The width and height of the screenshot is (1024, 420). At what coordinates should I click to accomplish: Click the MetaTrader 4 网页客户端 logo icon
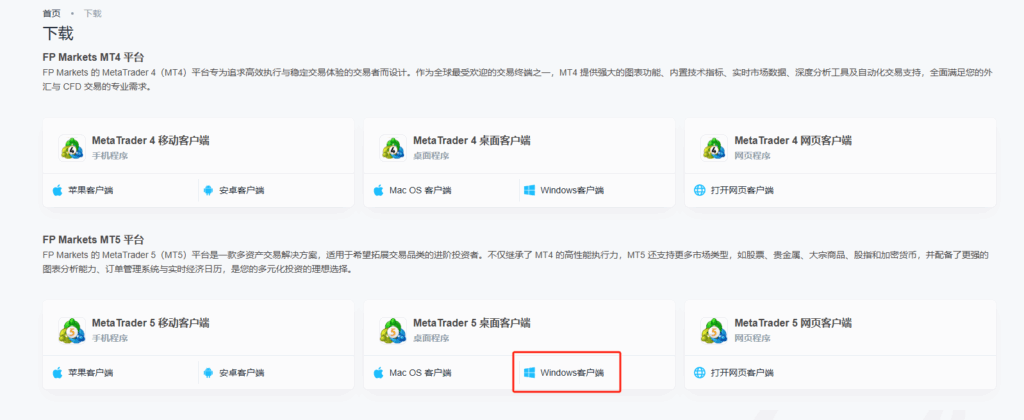click(x=713, y=147)
